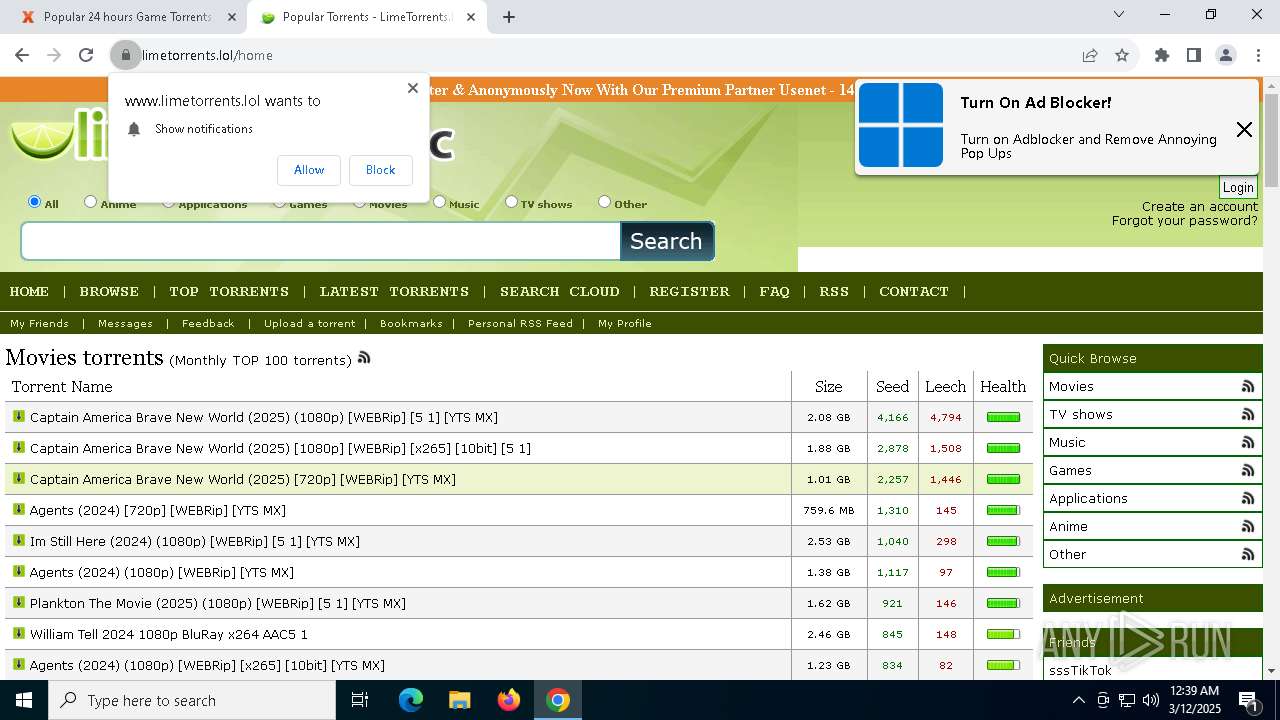Screen dimensions: 1280x720
Task: Click download arrow for Captain America 1080p 2.08 GB
Action: click(18, 416)
